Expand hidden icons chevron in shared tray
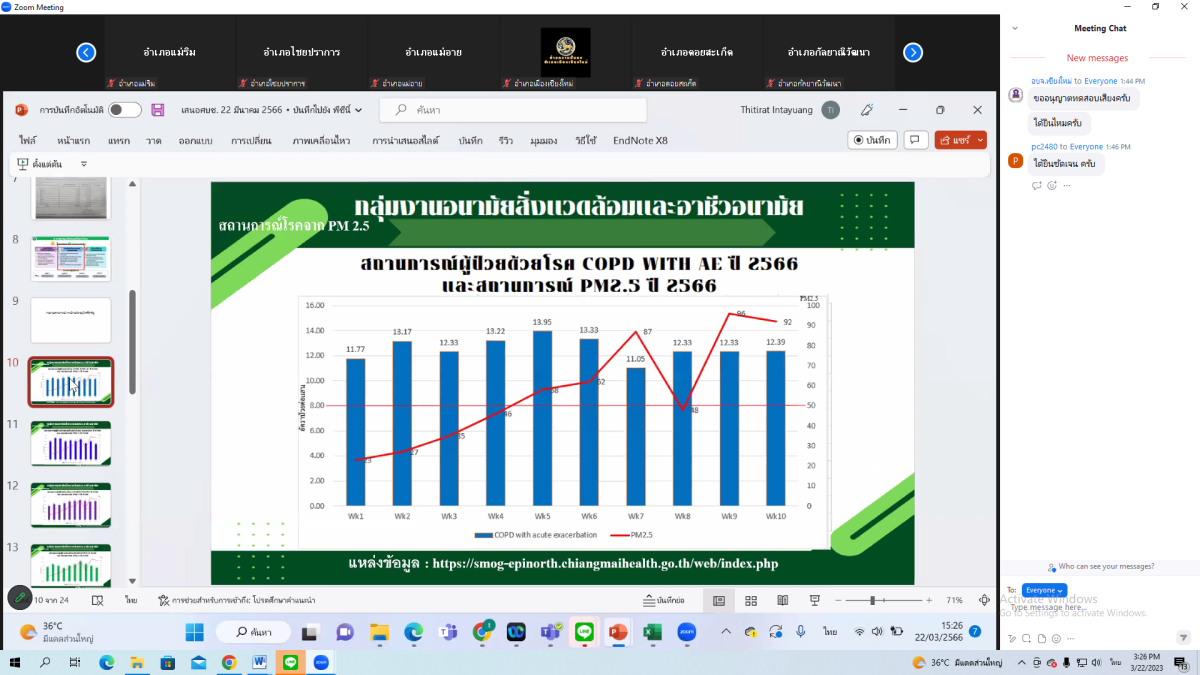The height and width of the screenshot is (675, 1200). point(727,632)
